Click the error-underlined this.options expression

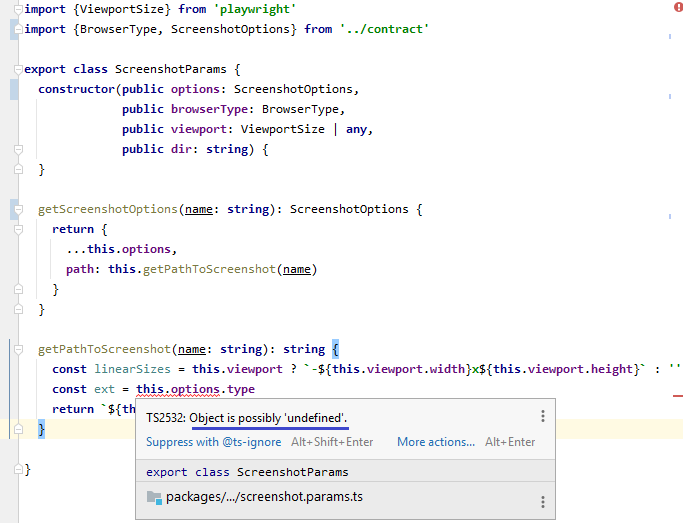pos(178,389)
